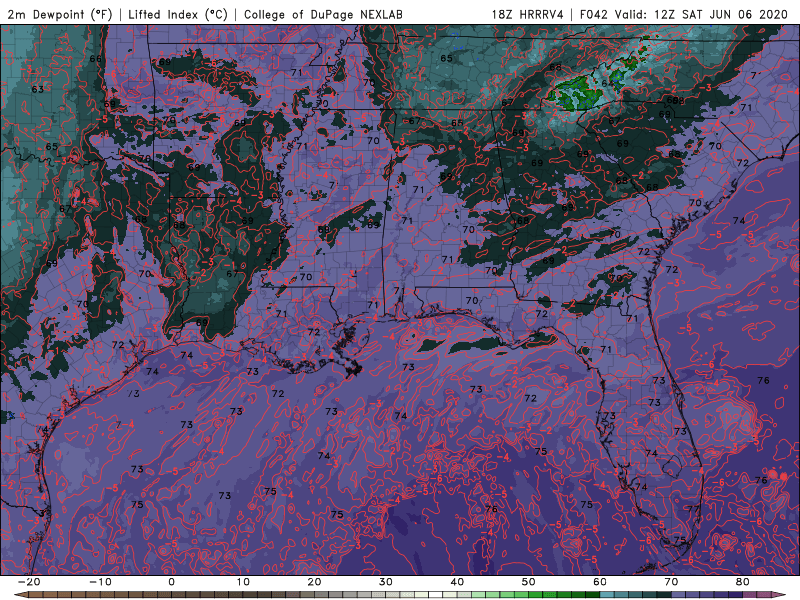800x600 pixels.
Task: Click the '18Z HRRRV4' model run label
Action: pyautogui.click(x=528, y=14)
